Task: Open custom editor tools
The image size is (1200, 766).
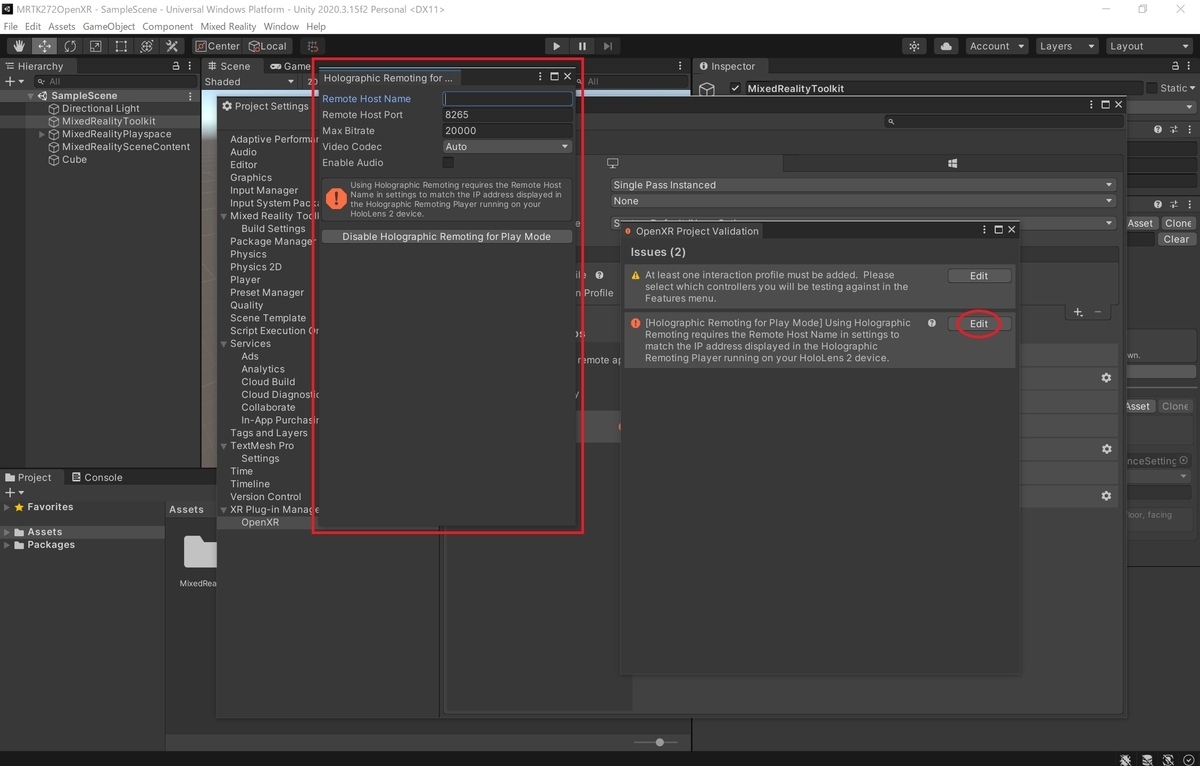Action: click(x=171, y=46)
